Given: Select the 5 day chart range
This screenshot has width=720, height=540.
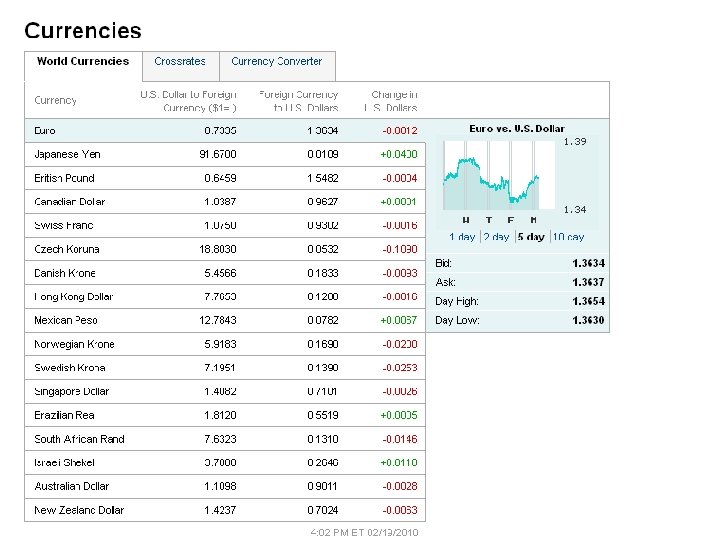Looking at the screenshot, I should (x=531, y=237).
